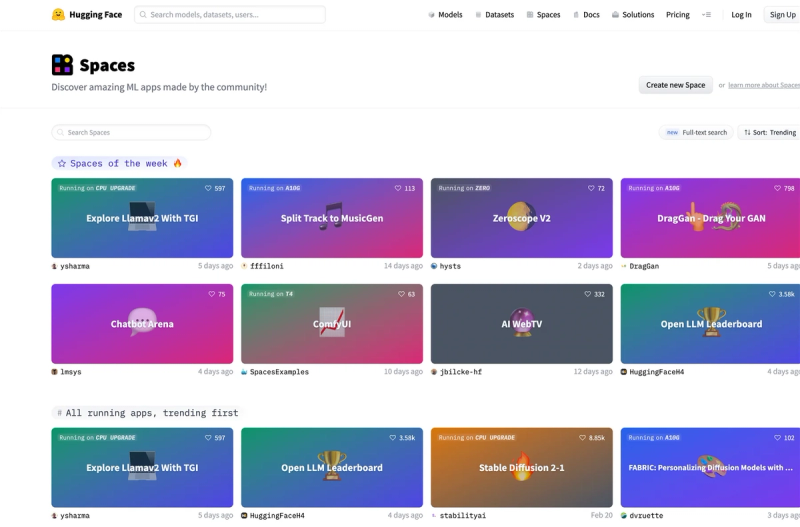Like the Chatbot Arena space heart

click(211, 294)
